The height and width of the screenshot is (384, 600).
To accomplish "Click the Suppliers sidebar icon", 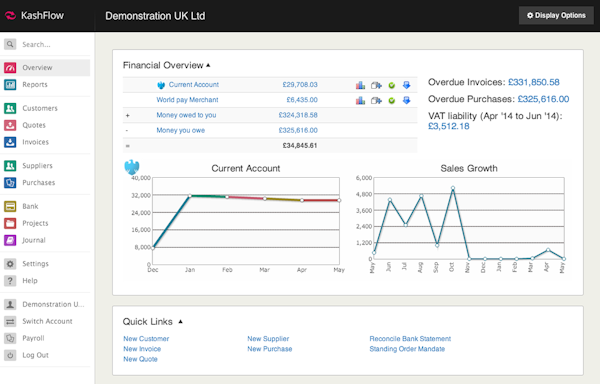I will pyautogui.click(x=10, y=166).
